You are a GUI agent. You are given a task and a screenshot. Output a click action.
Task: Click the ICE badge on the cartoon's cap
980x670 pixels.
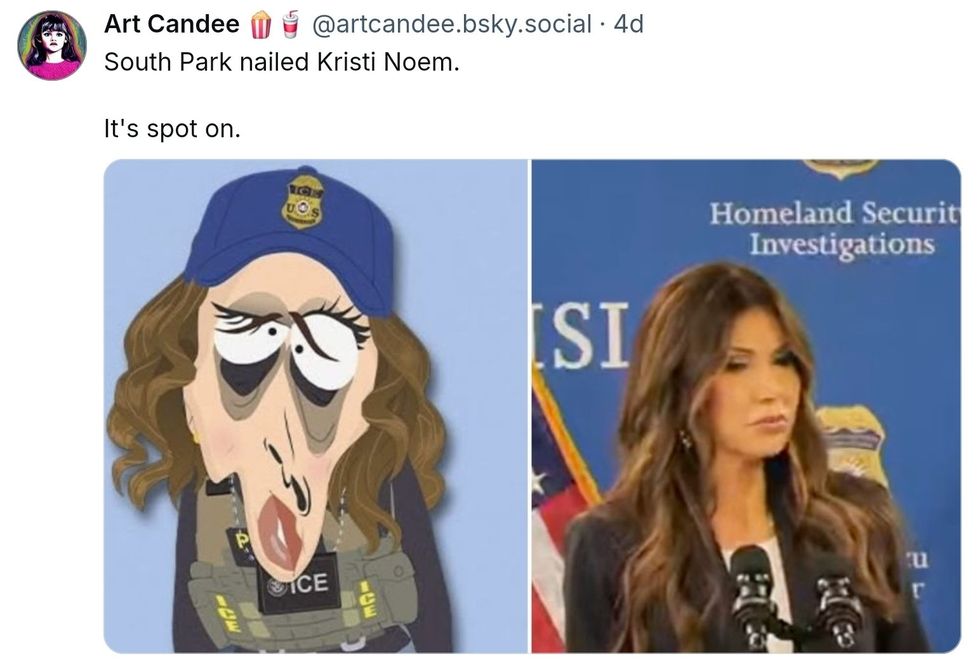(x=304, y=200)
